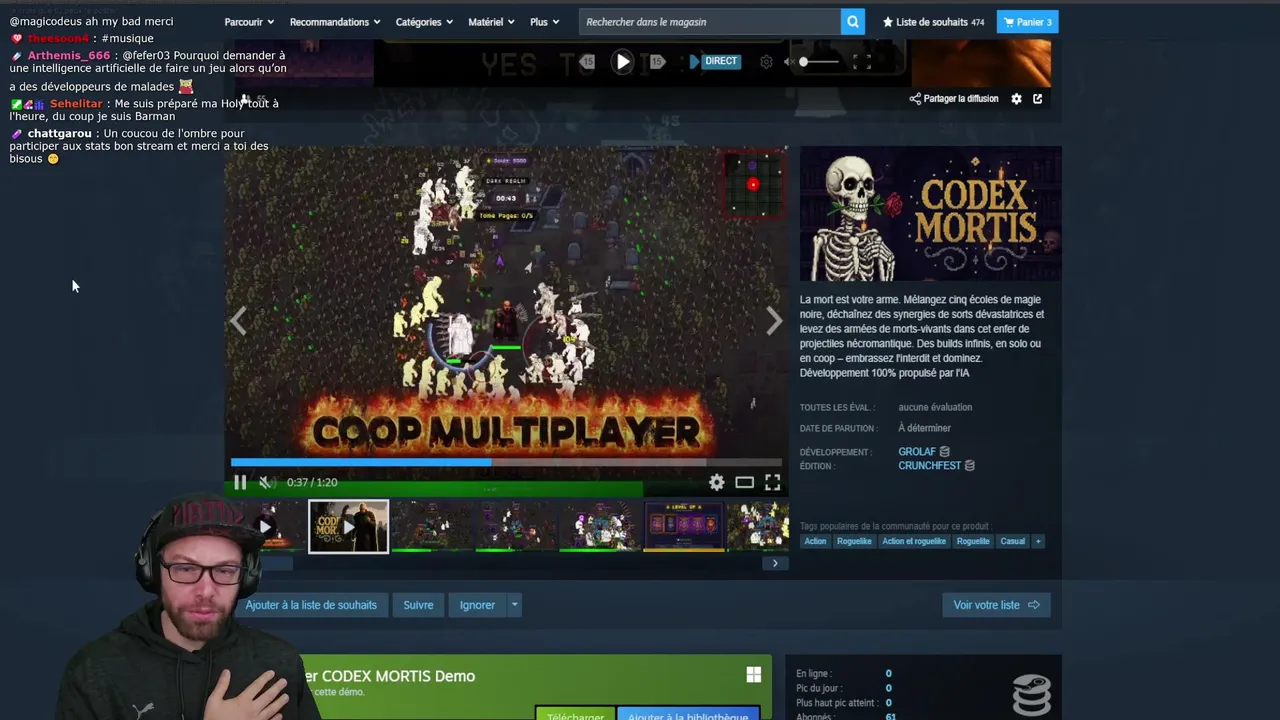Open Liste de souhaits 474
Screen dimensions: 1280x720
(933, 22)
